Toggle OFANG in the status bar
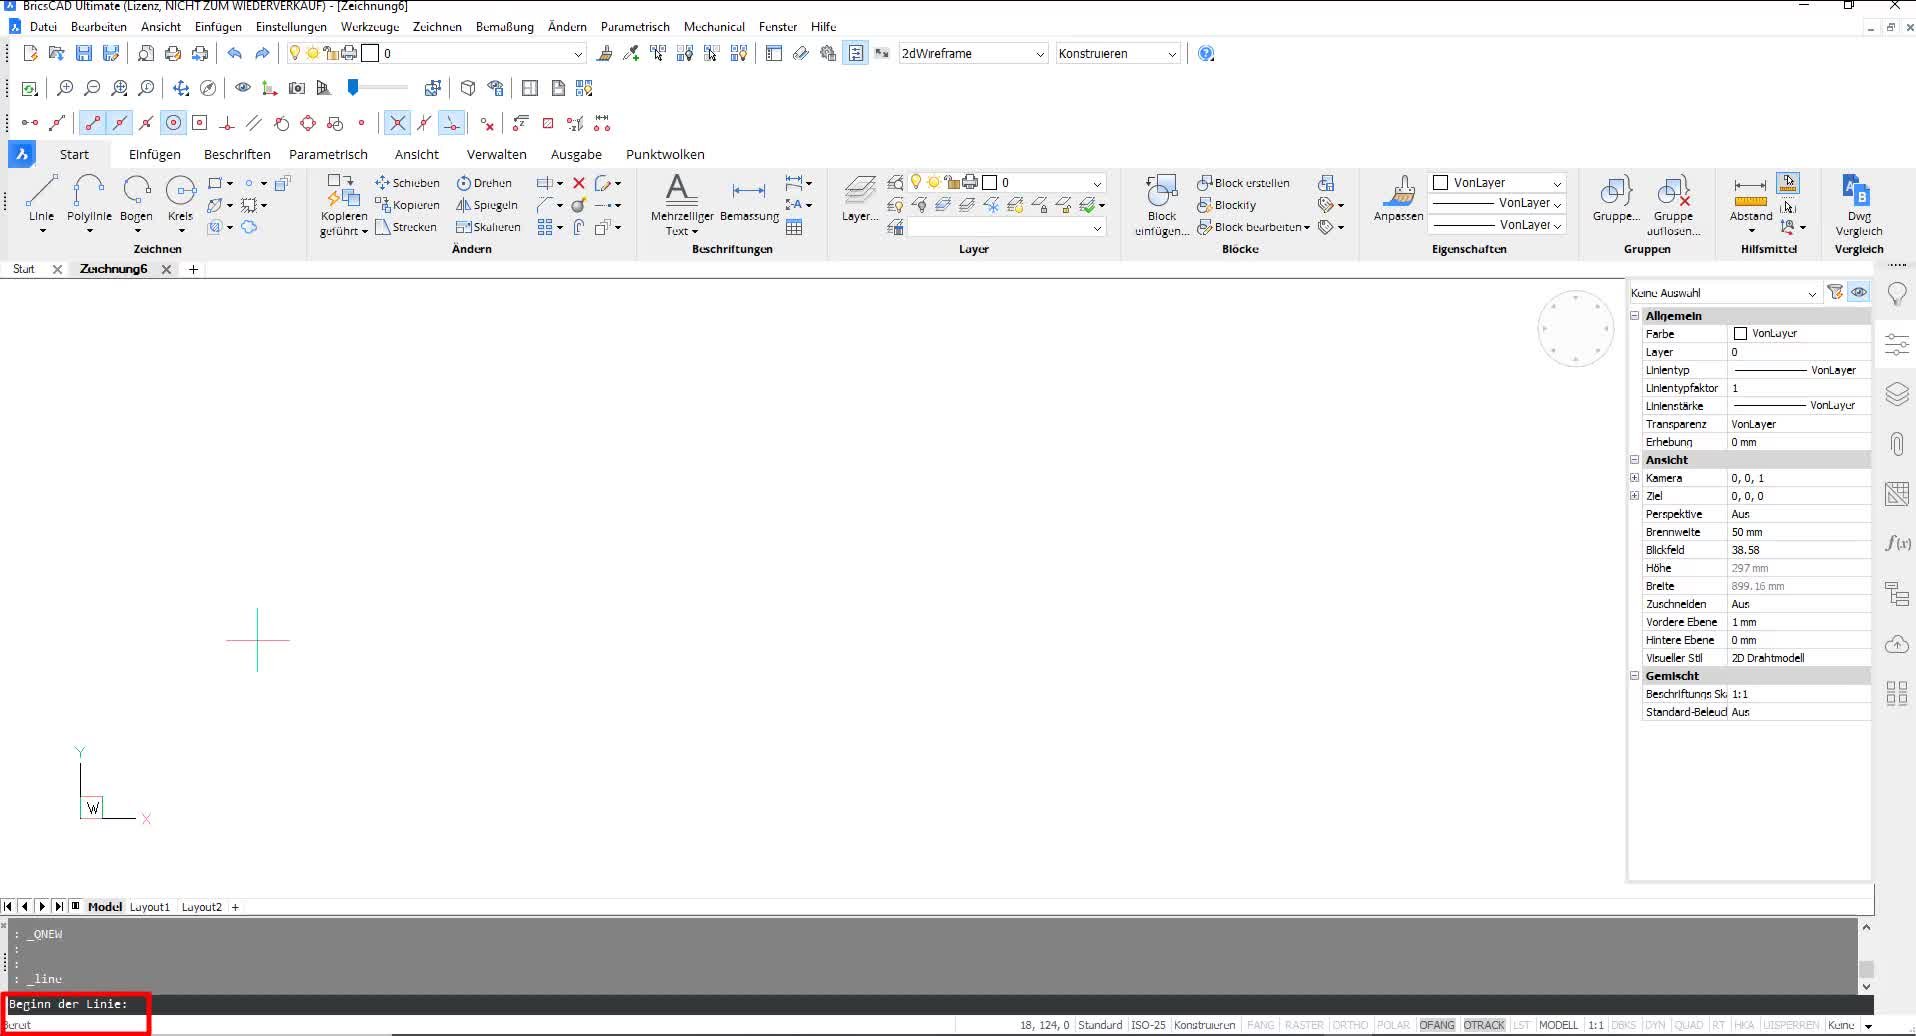Image resolution: width=1916 pixels, height=1036 pixels. tap(1436, 1025)
